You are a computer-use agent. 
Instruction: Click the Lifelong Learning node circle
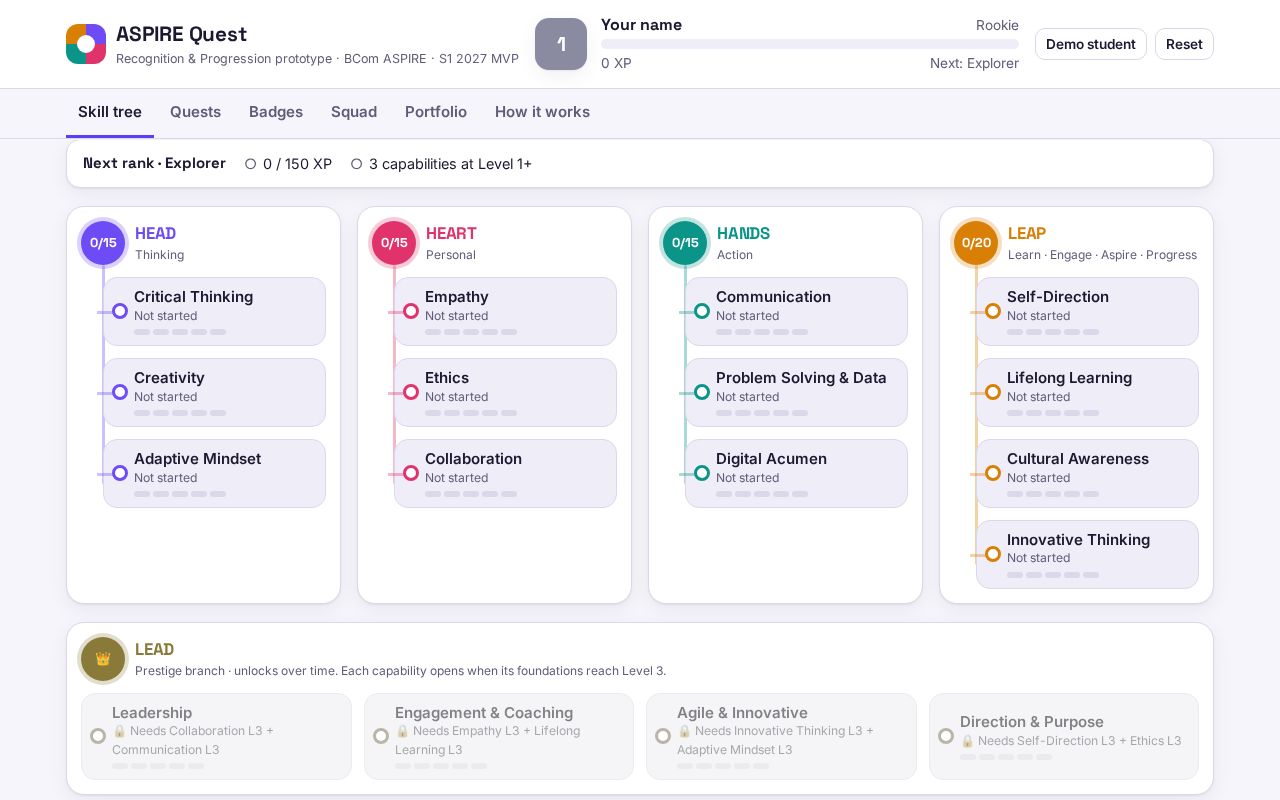993,392
